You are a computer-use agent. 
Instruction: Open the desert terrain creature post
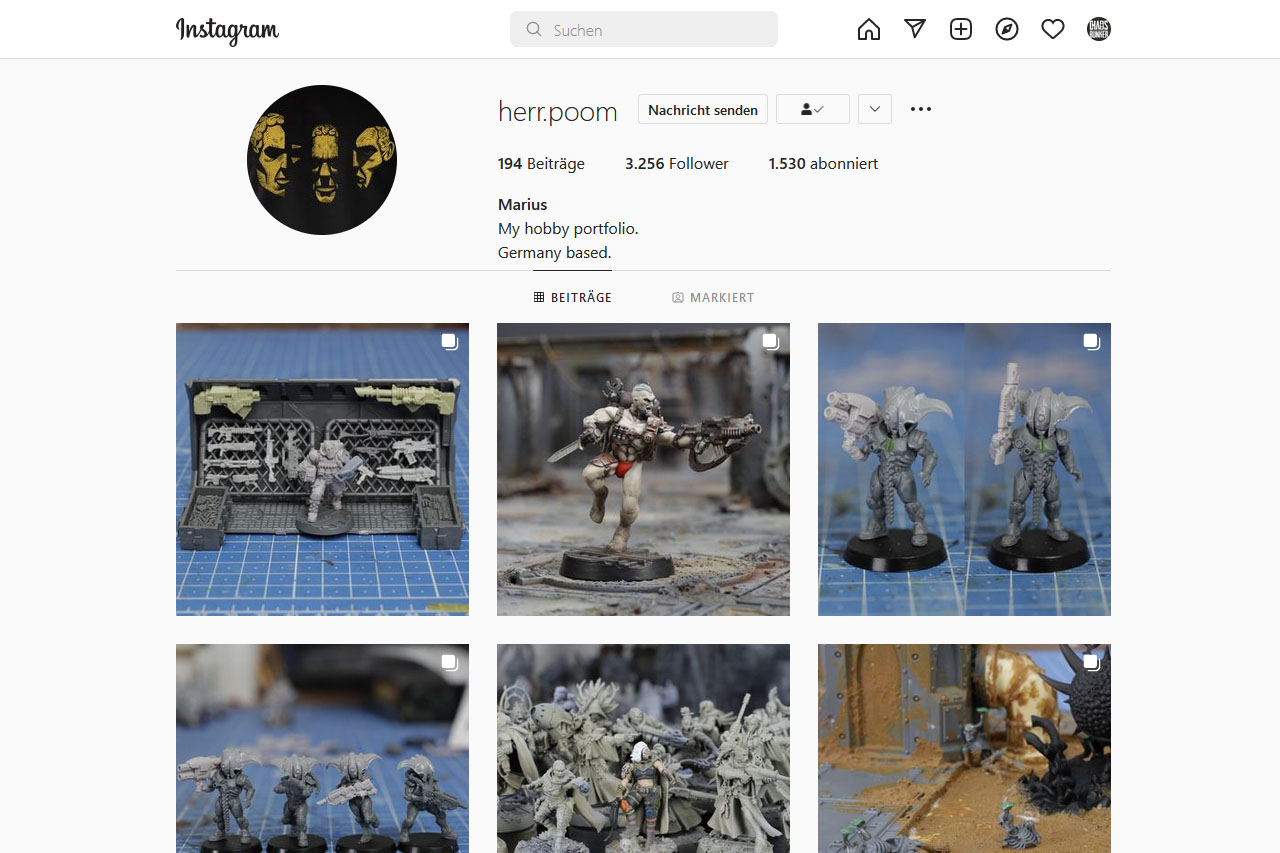tap(964, 748)
